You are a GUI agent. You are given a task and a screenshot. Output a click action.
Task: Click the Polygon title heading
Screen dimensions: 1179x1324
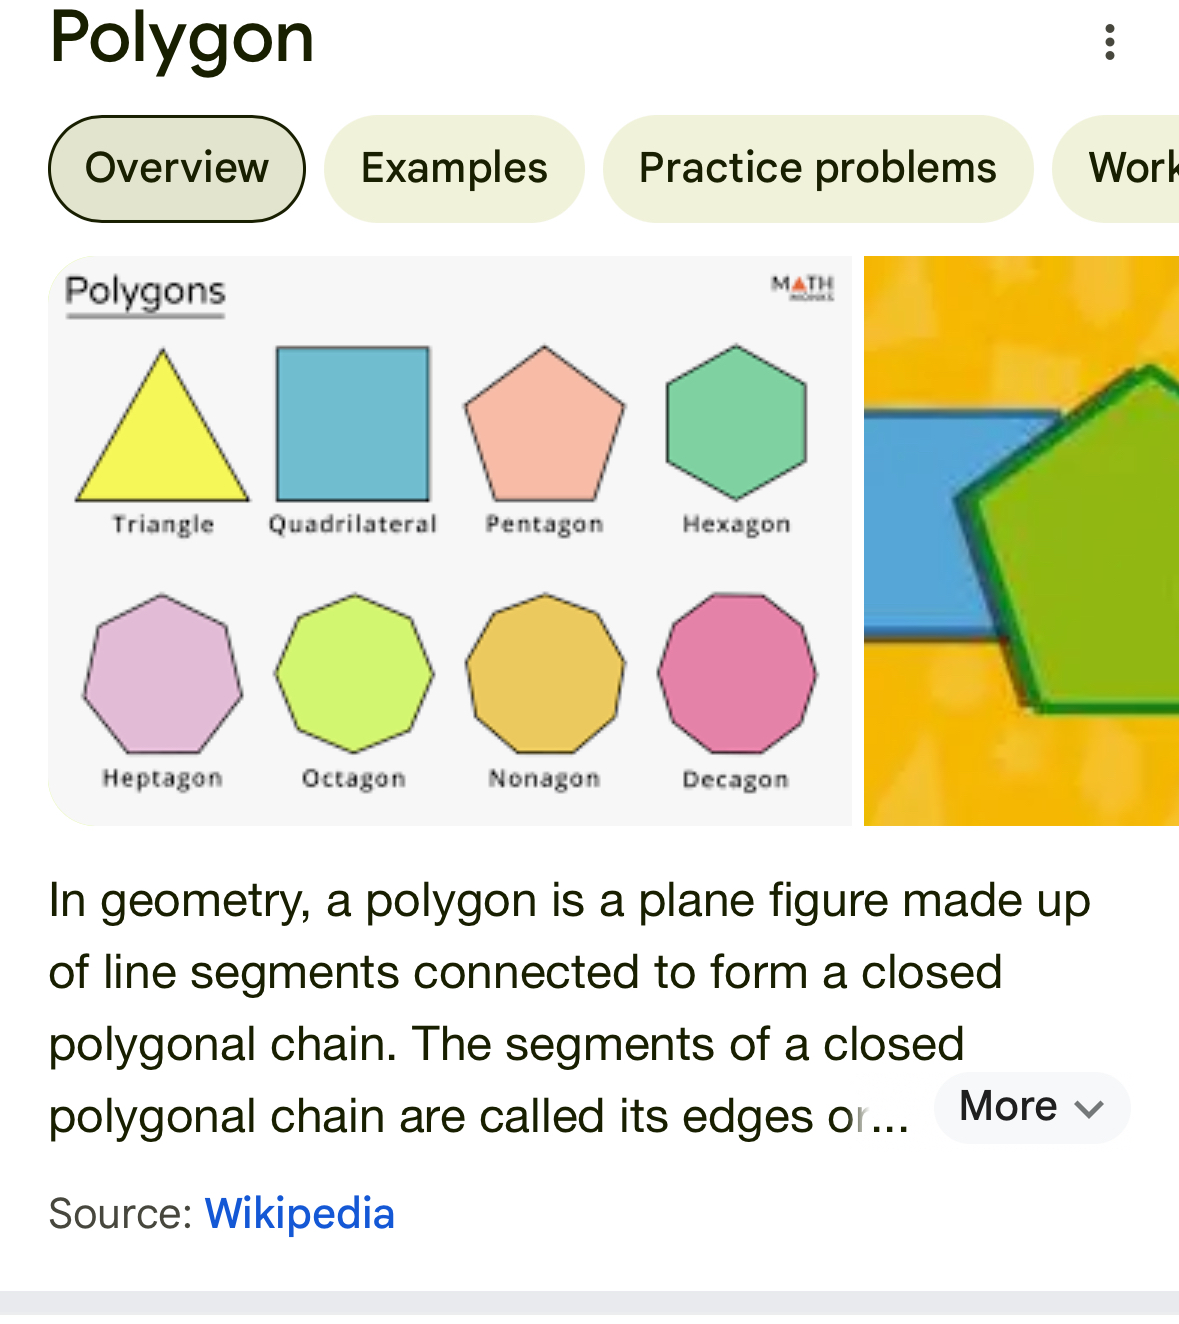(x=182, y=40)
